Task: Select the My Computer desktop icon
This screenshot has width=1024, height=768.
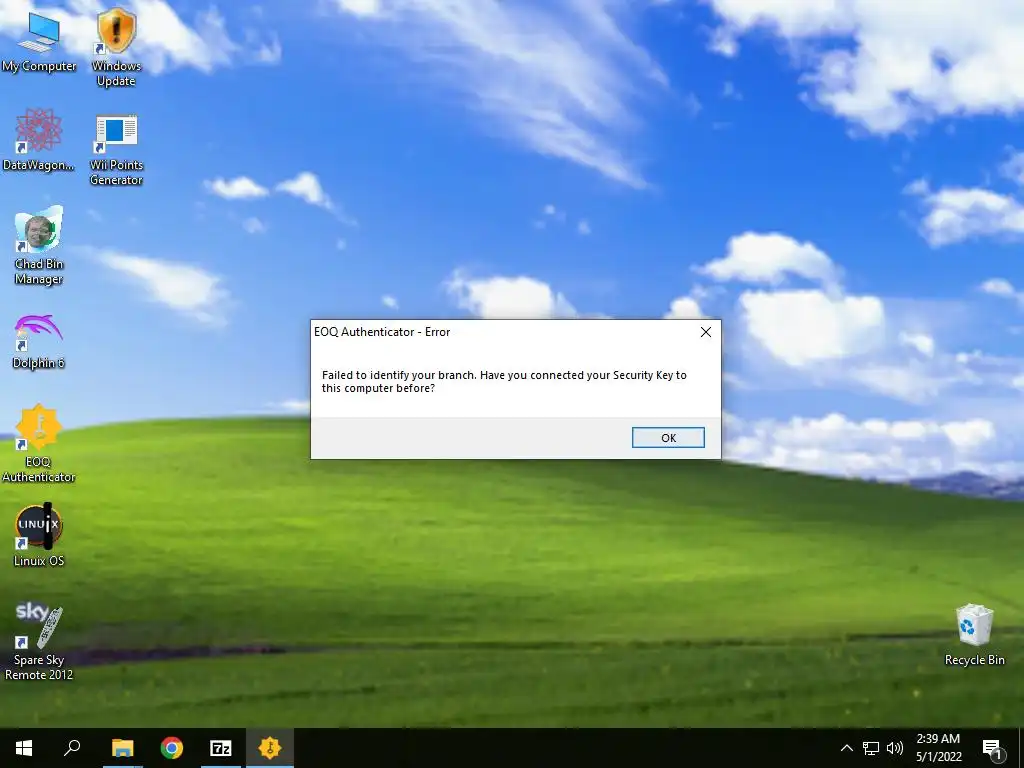Action: coord(39,40)
